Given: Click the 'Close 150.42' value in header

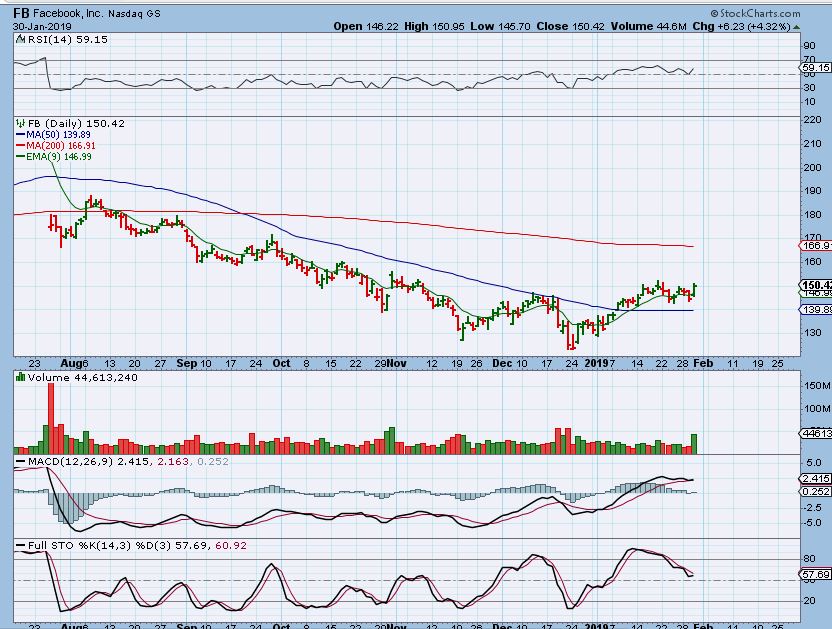Looking at the screenshot, I should click(x=570, y=26).
